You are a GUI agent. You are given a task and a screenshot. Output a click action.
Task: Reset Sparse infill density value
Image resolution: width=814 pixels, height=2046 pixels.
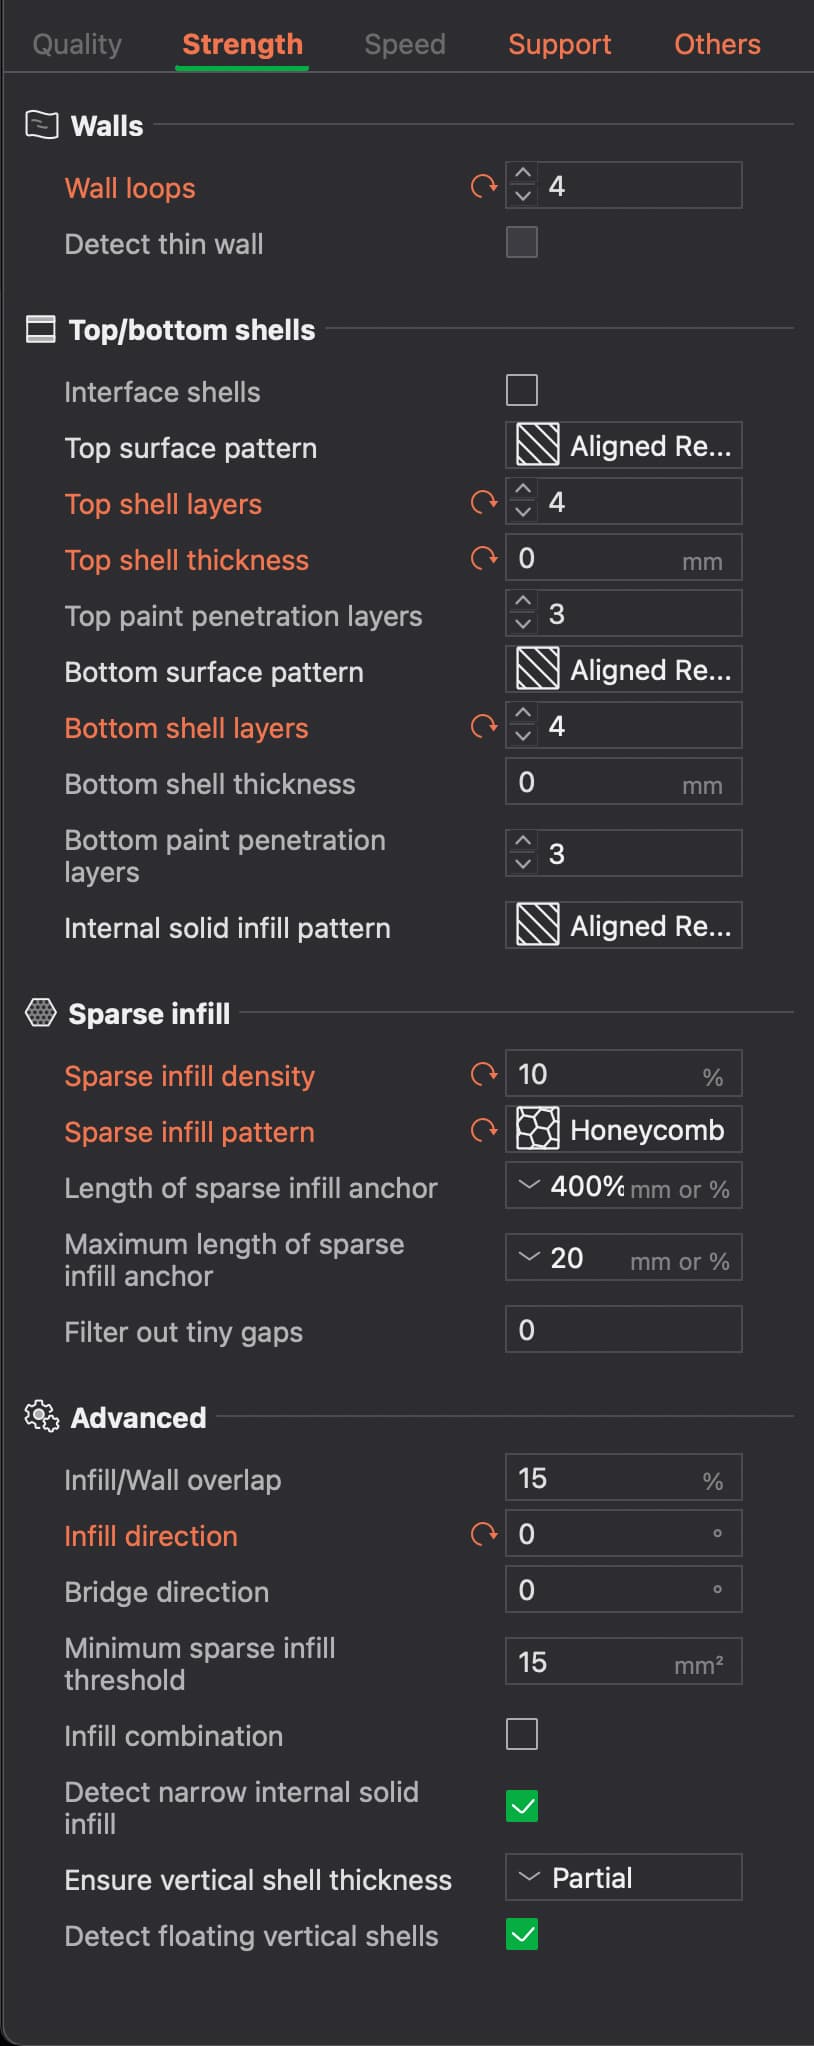(x=484, y=1074)
